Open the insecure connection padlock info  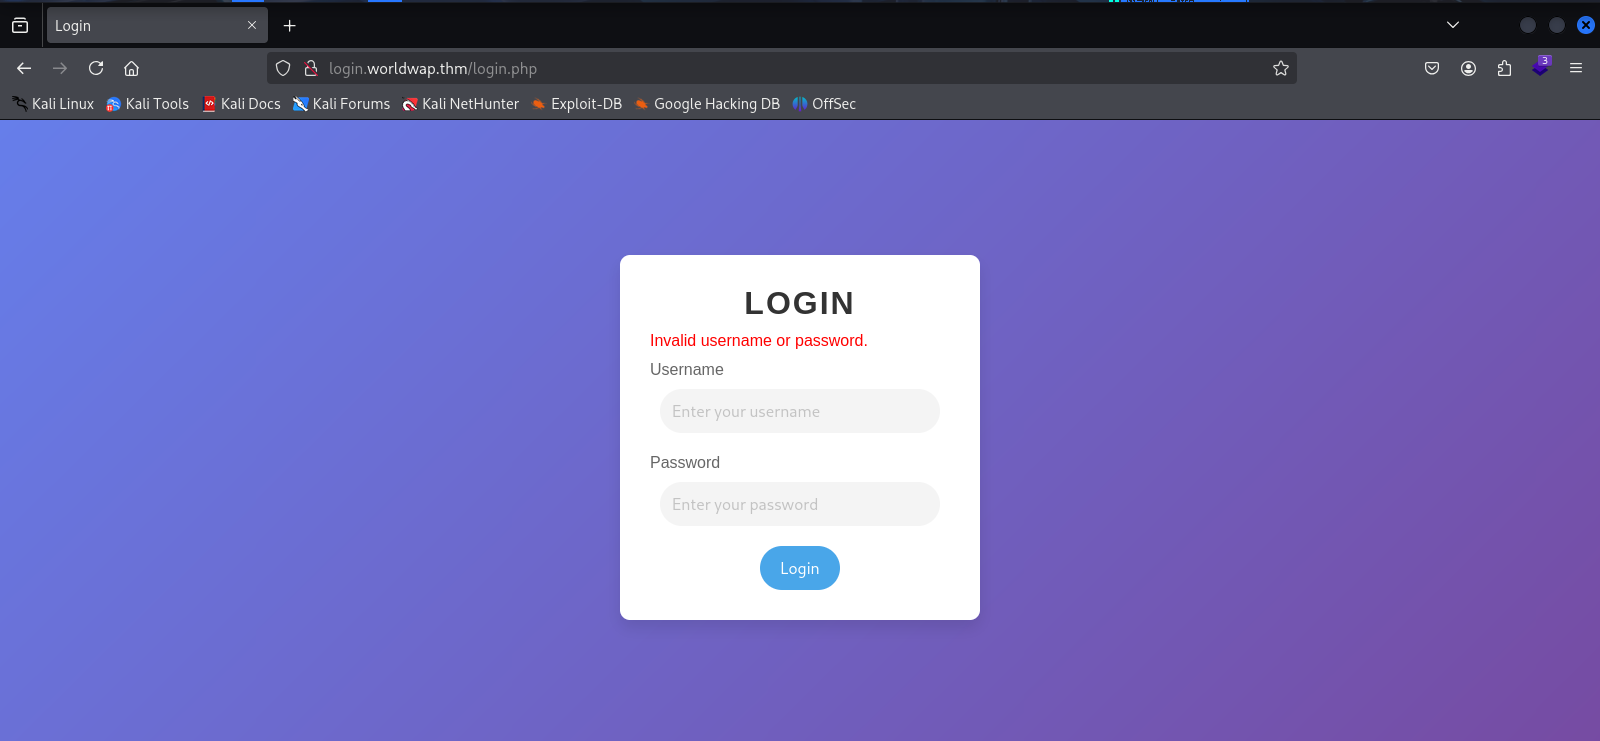click(311, 68)
